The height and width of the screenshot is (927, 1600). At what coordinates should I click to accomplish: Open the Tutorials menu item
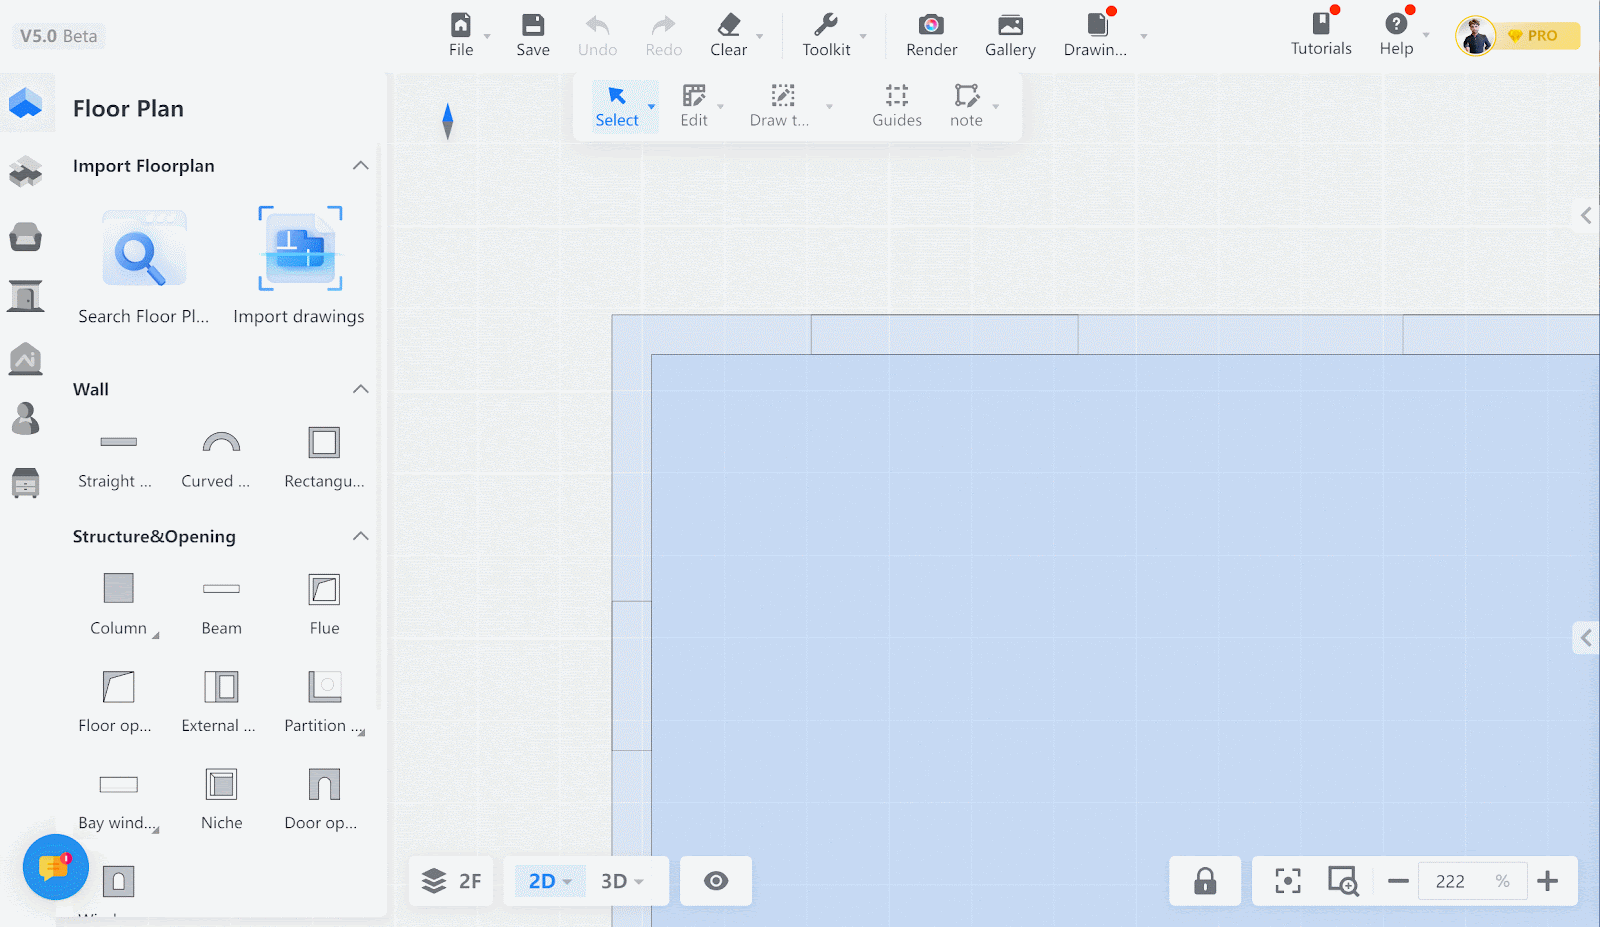point(1320,35)
